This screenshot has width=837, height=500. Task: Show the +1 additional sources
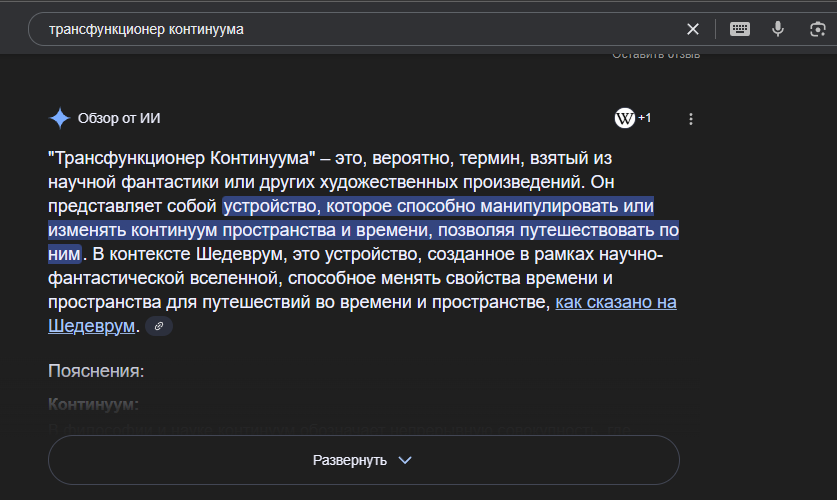[x=644, y=118]
